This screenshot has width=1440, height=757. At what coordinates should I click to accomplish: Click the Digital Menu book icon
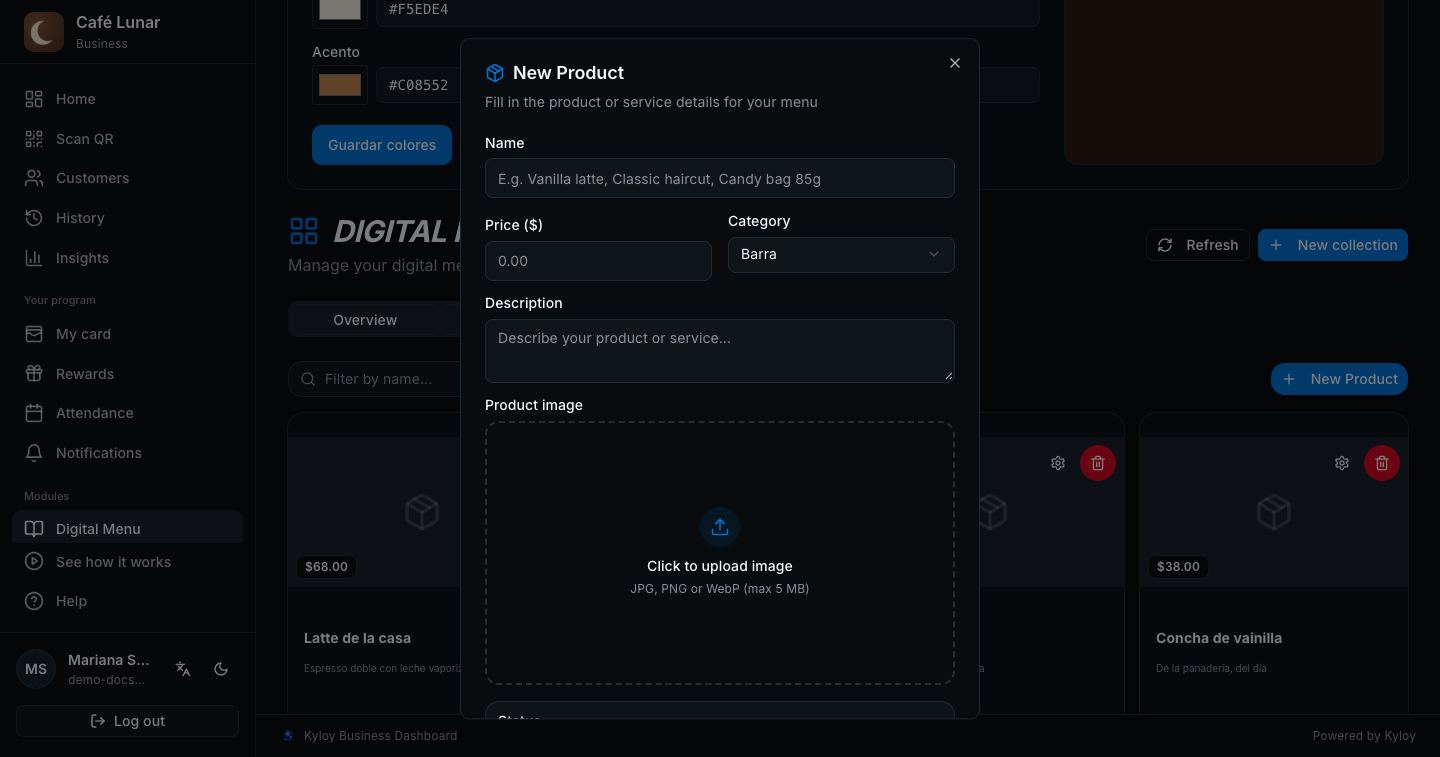point(34,529)
